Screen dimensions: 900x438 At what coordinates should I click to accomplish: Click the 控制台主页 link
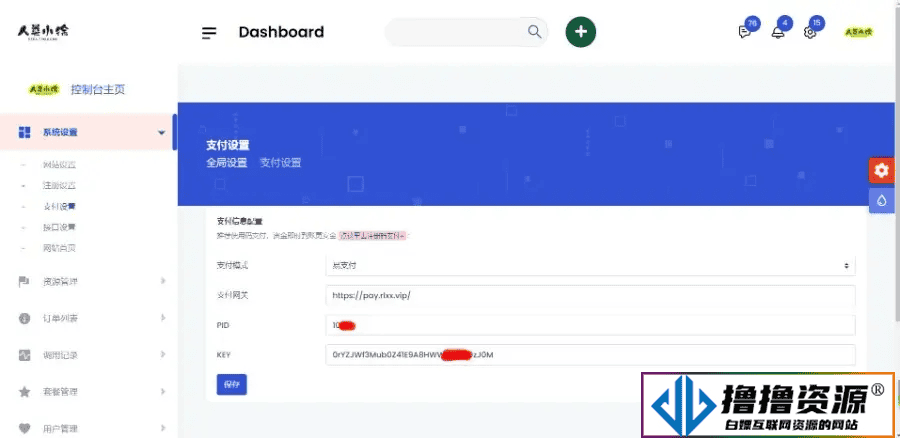tap(98, 90)
